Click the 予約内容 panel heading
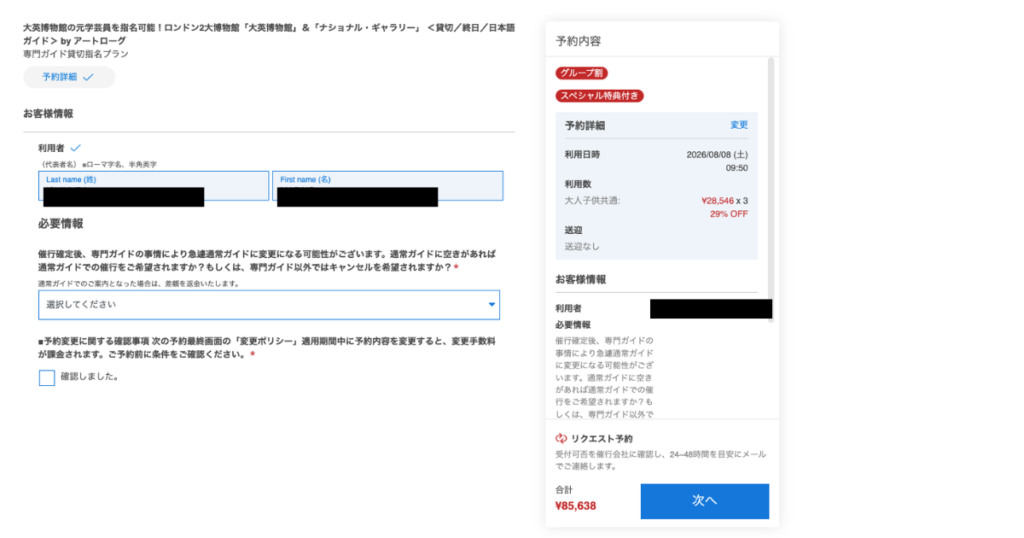Viewport: 1024px width, 538px height. click(578, 40)
